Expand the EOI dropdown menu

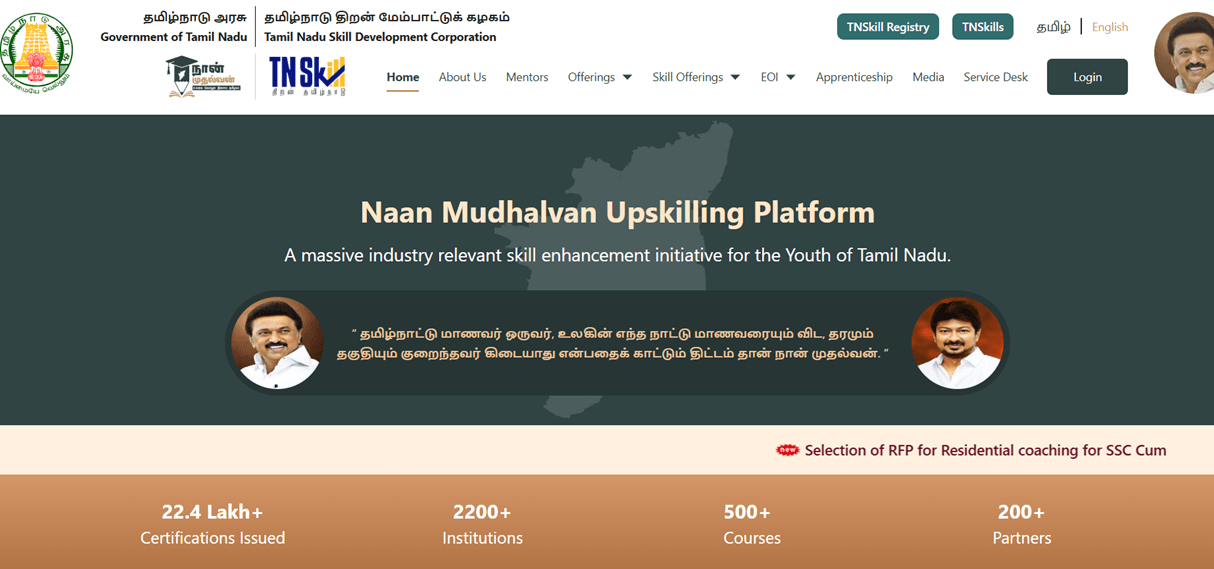click(x=778, y=77)
